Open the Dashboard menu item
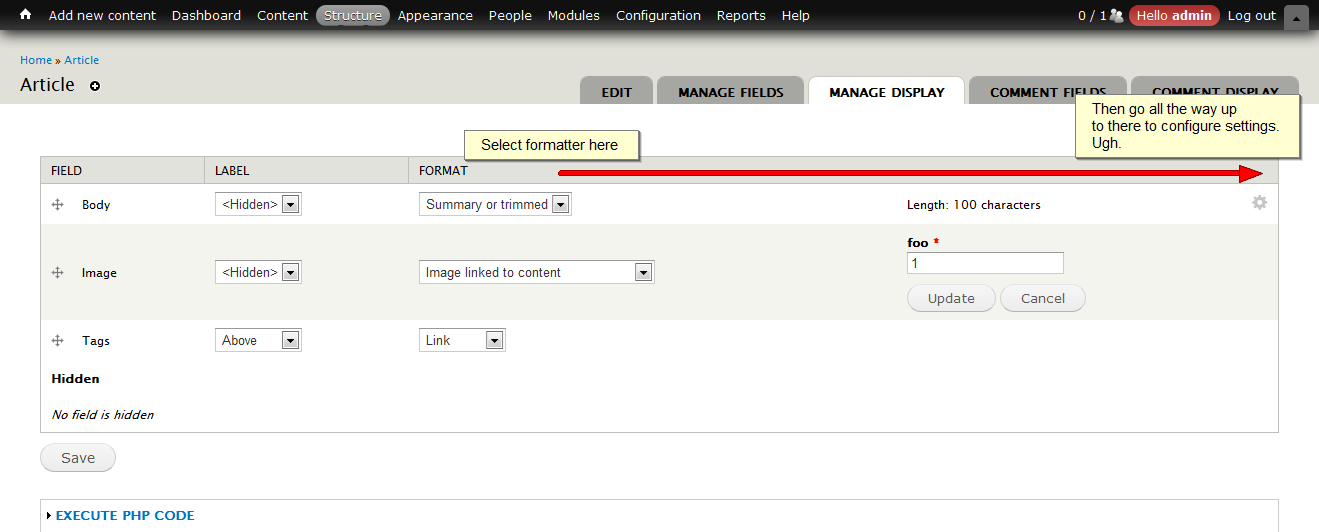 tap(206, 15)
